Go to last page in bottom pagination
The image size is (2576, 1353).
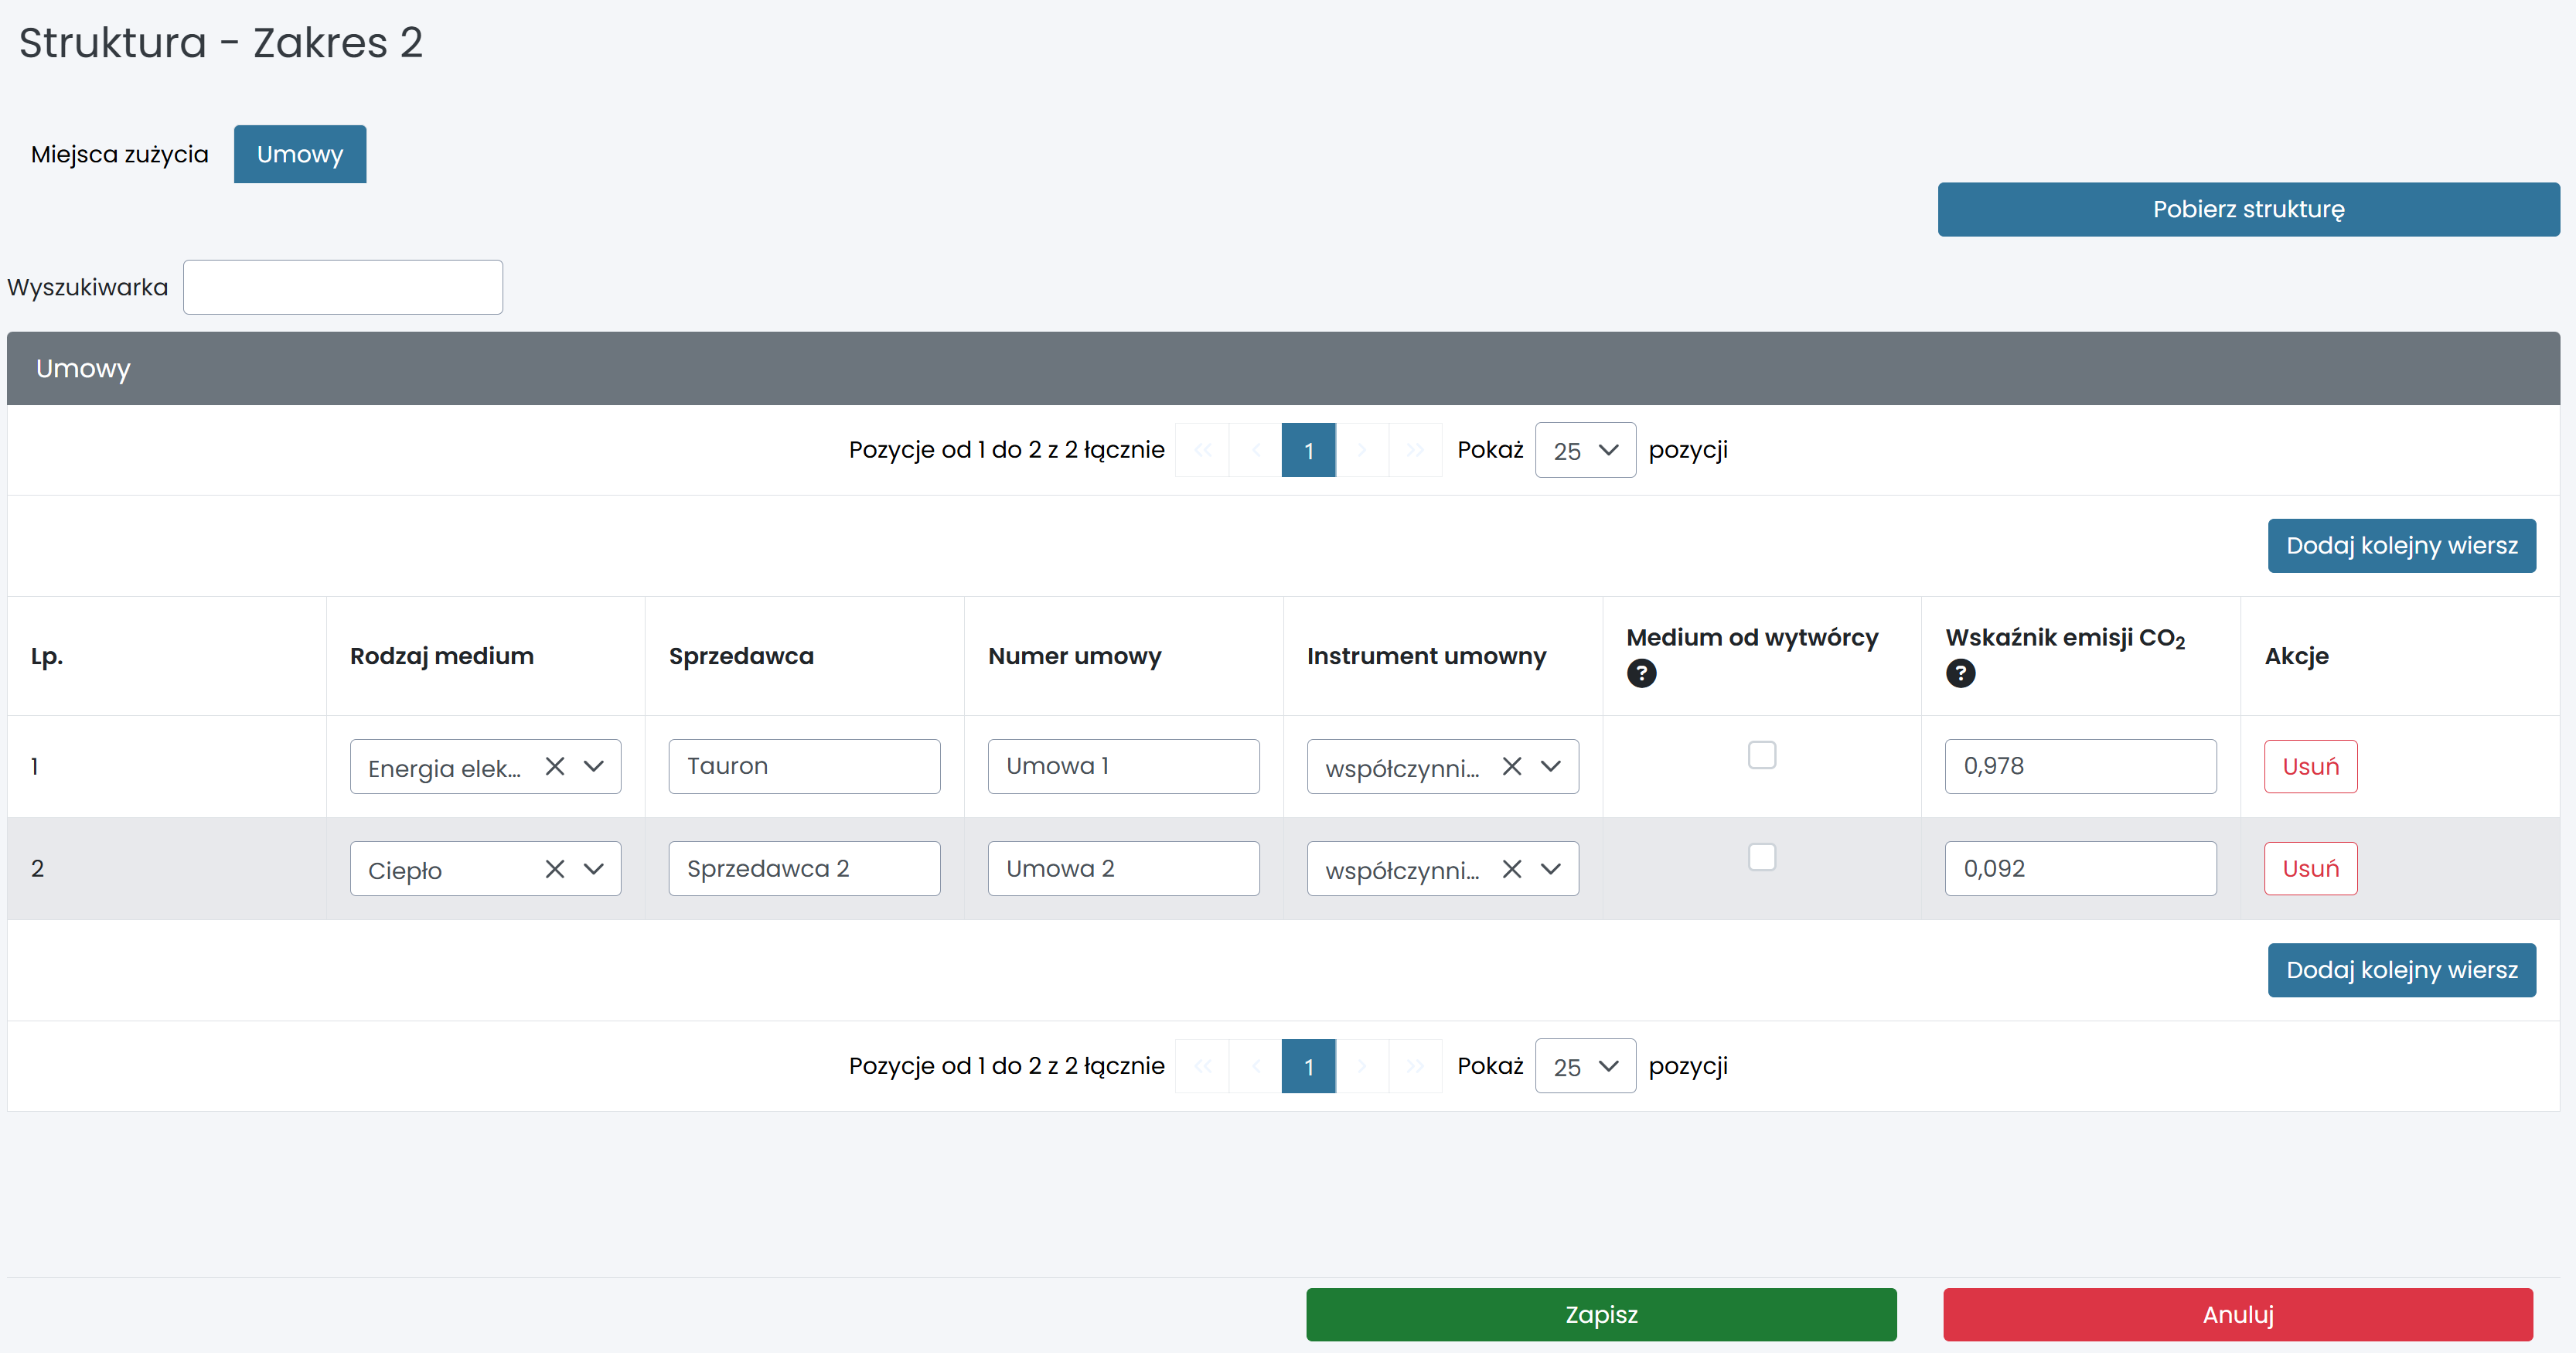(x=1414, y=1066)
